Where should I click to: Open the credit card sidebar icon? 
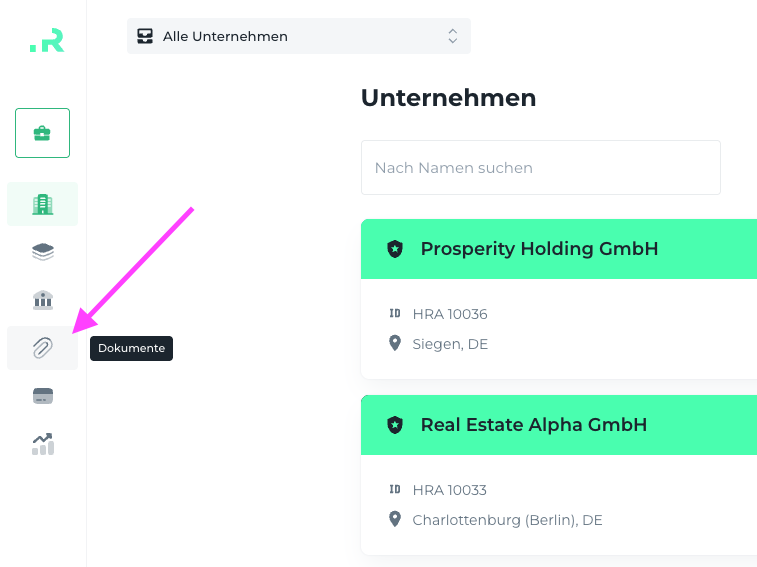coord(42,396)
